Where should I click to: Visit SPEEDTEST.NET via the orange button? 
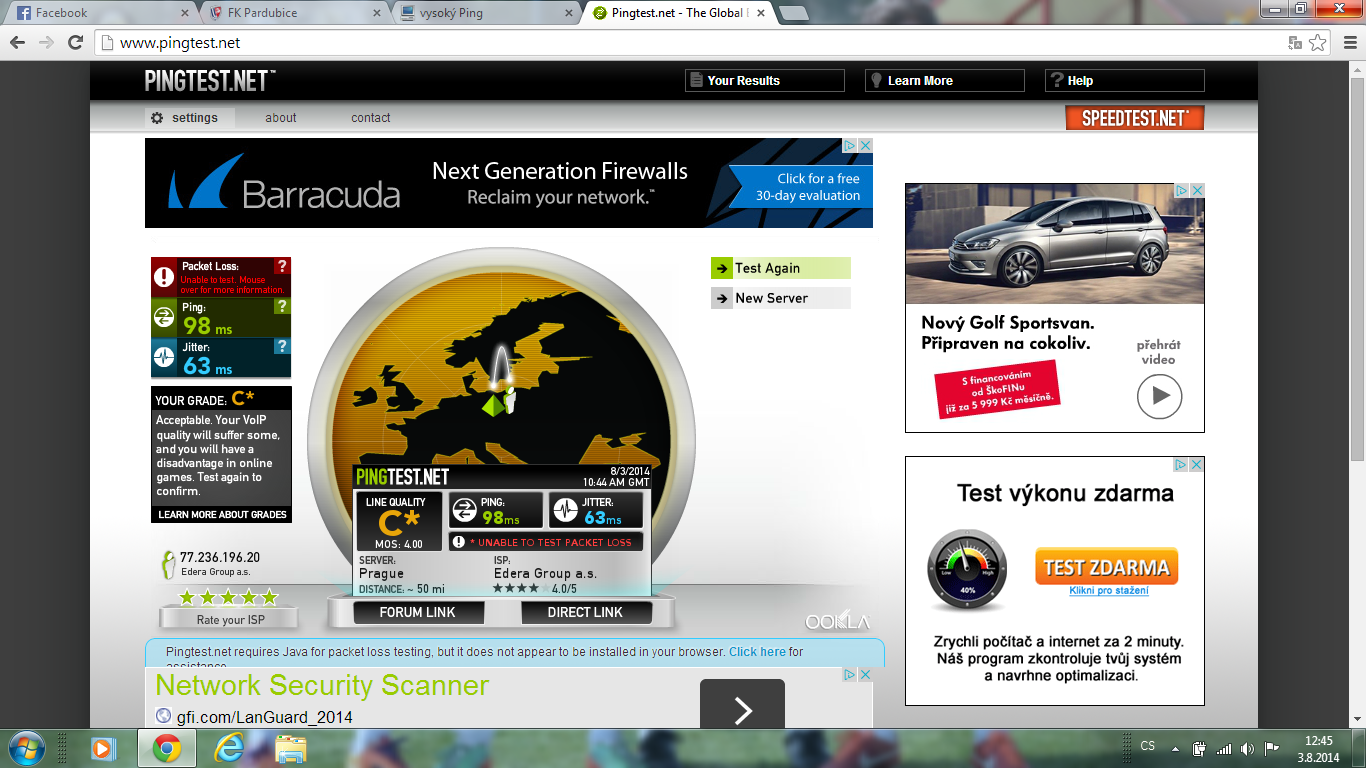coord(1135,118)
